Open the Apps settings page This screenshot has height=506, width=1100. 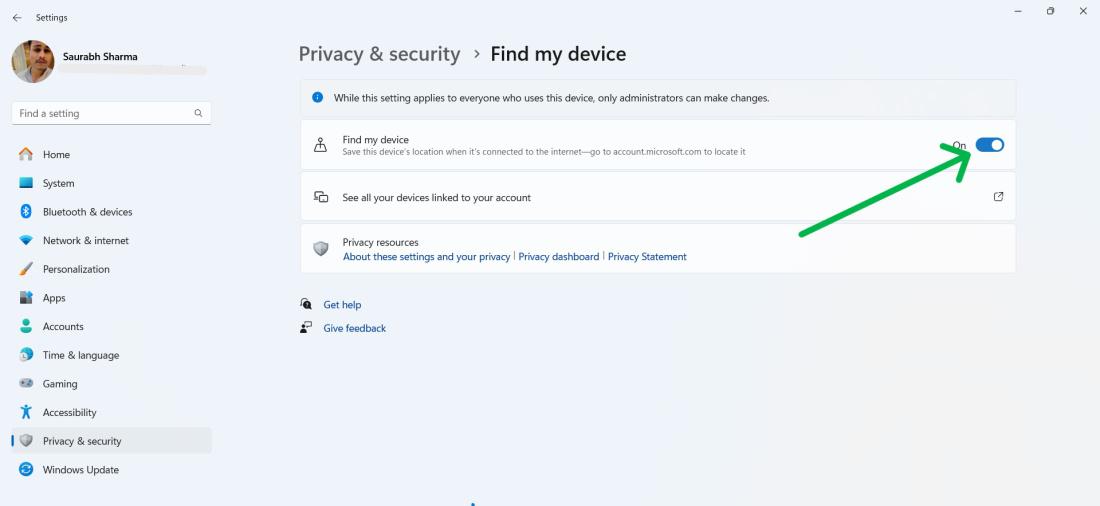tap(54, 298)
